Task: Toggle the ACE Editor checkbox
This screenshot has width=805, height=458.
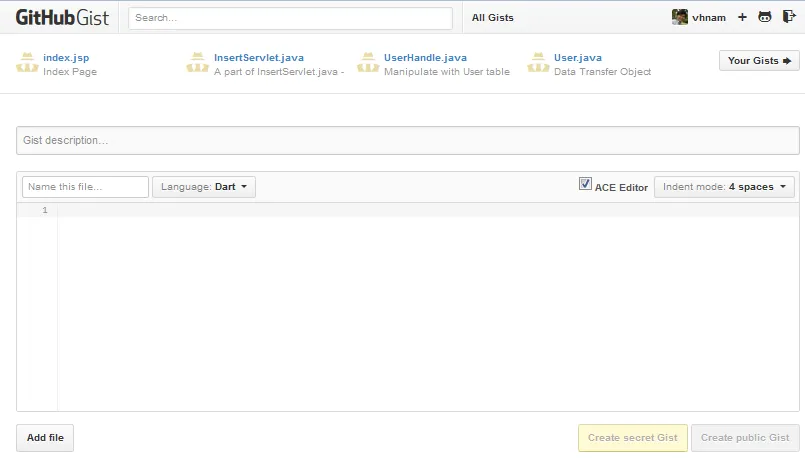Action: pos(585,185)
